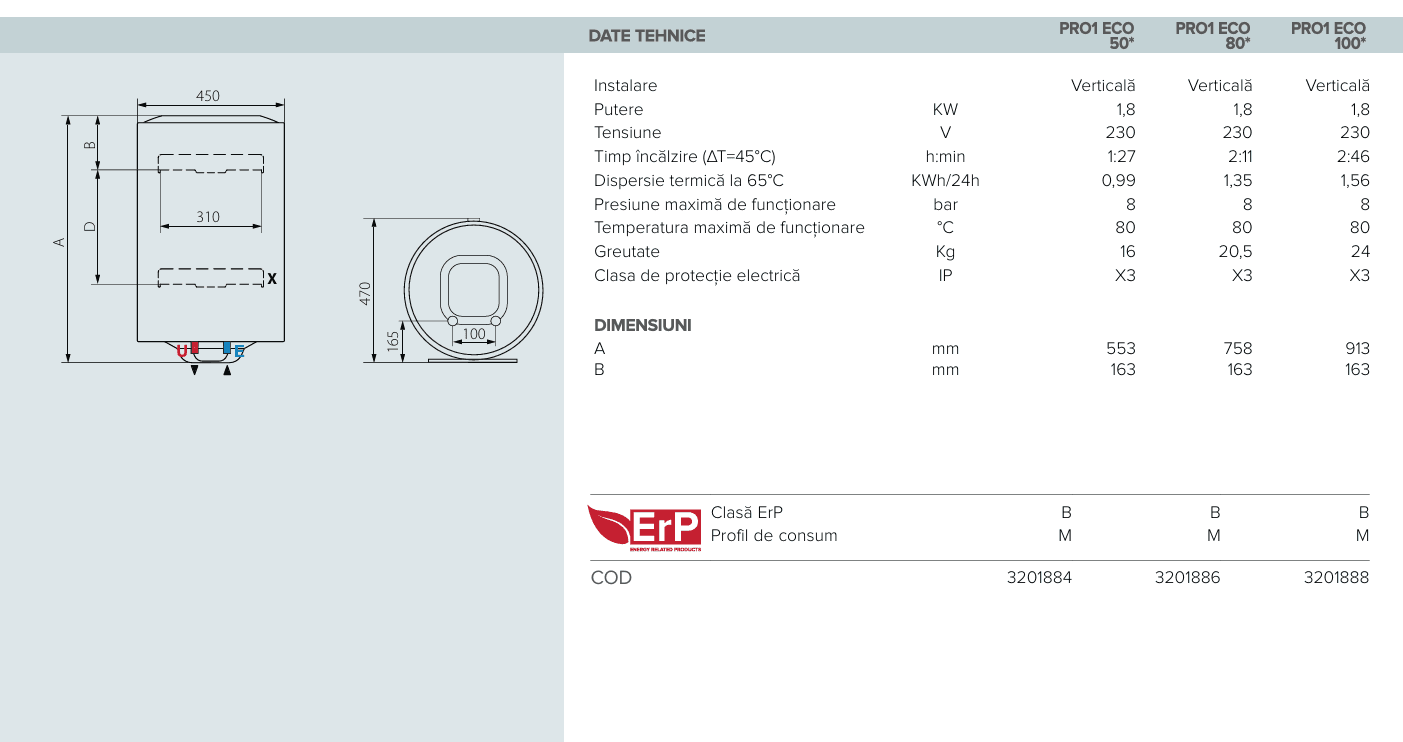Click the DATE TEHNICE header
The height and width of the screenshot is (742, 1403).
647,36
